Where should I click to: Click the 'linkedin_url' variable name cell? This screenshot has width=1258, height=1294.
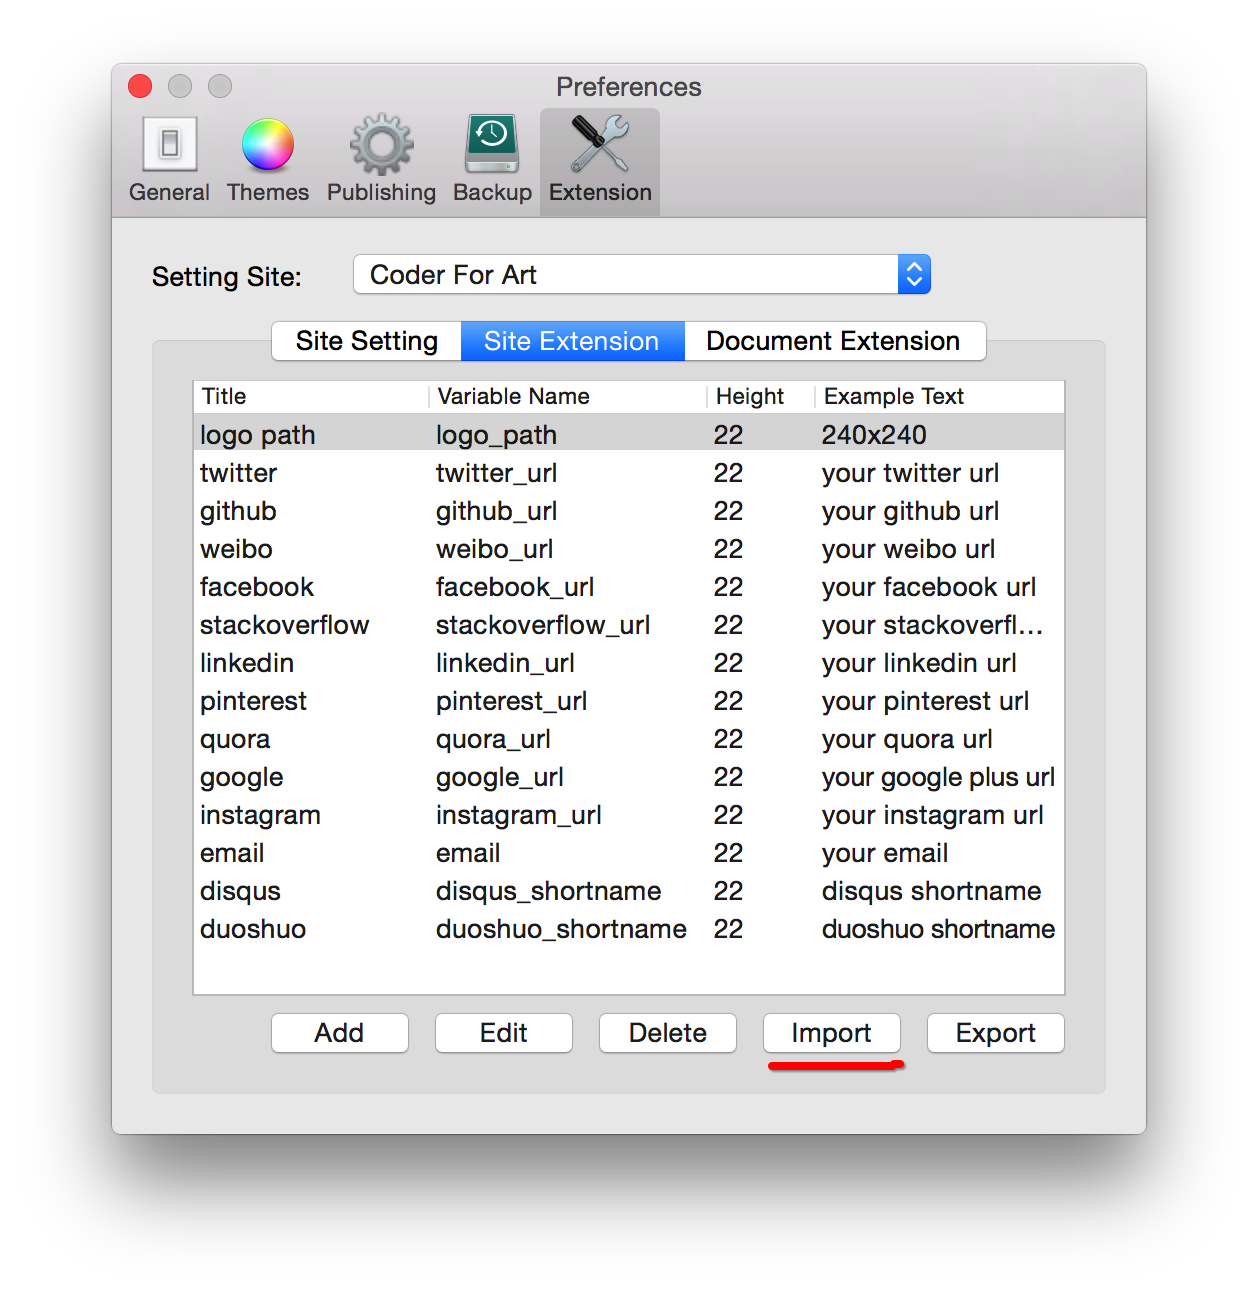click(x=505, y=663)
